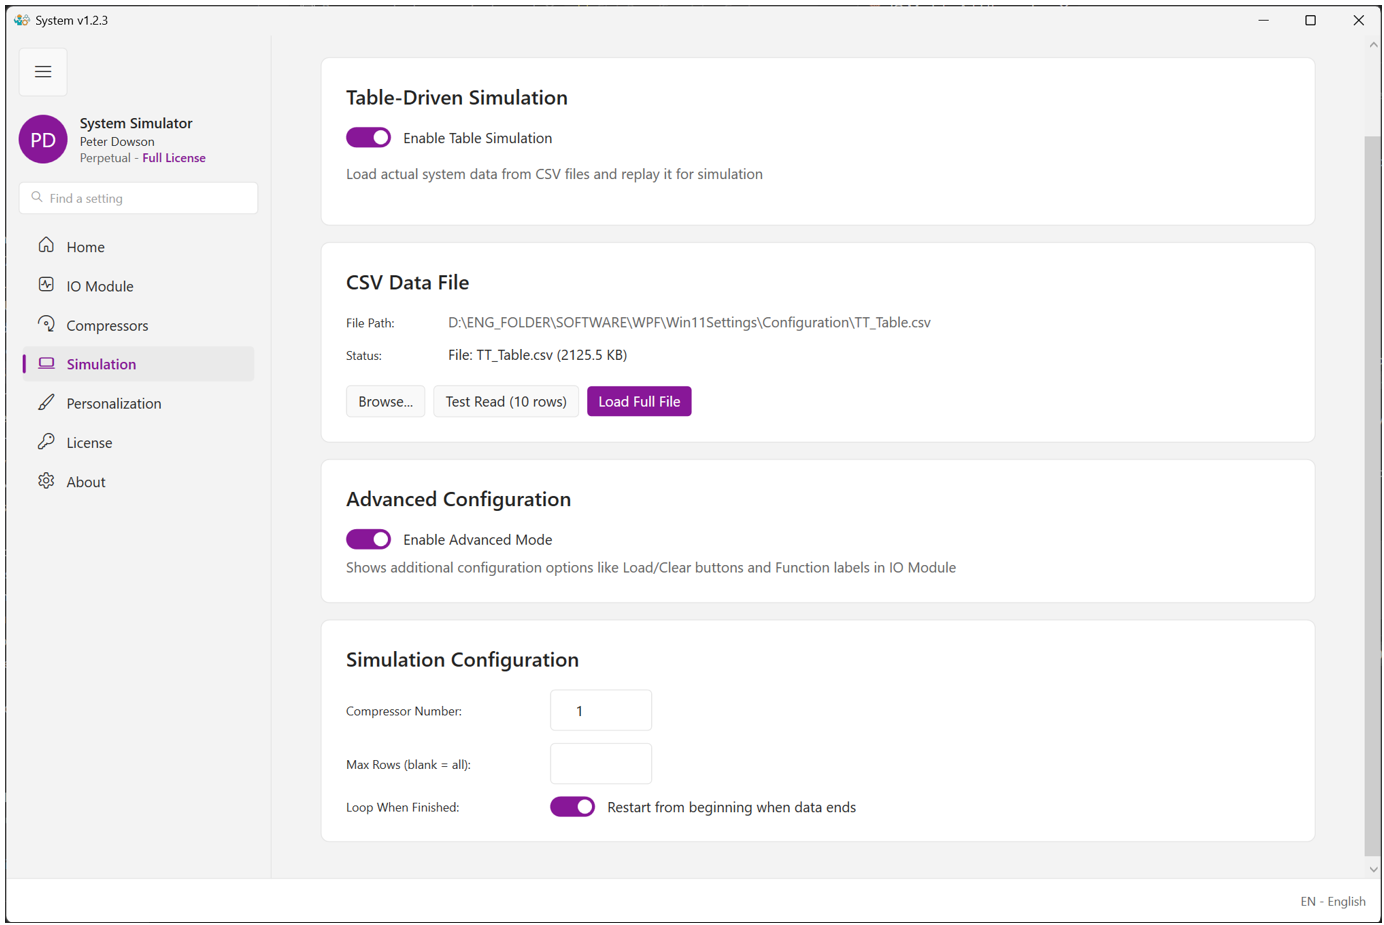Image resolution: width=1384 pixels, height=925 pixels.
Task: Open the hamburger navigation menu
Action: pos(43,71)
